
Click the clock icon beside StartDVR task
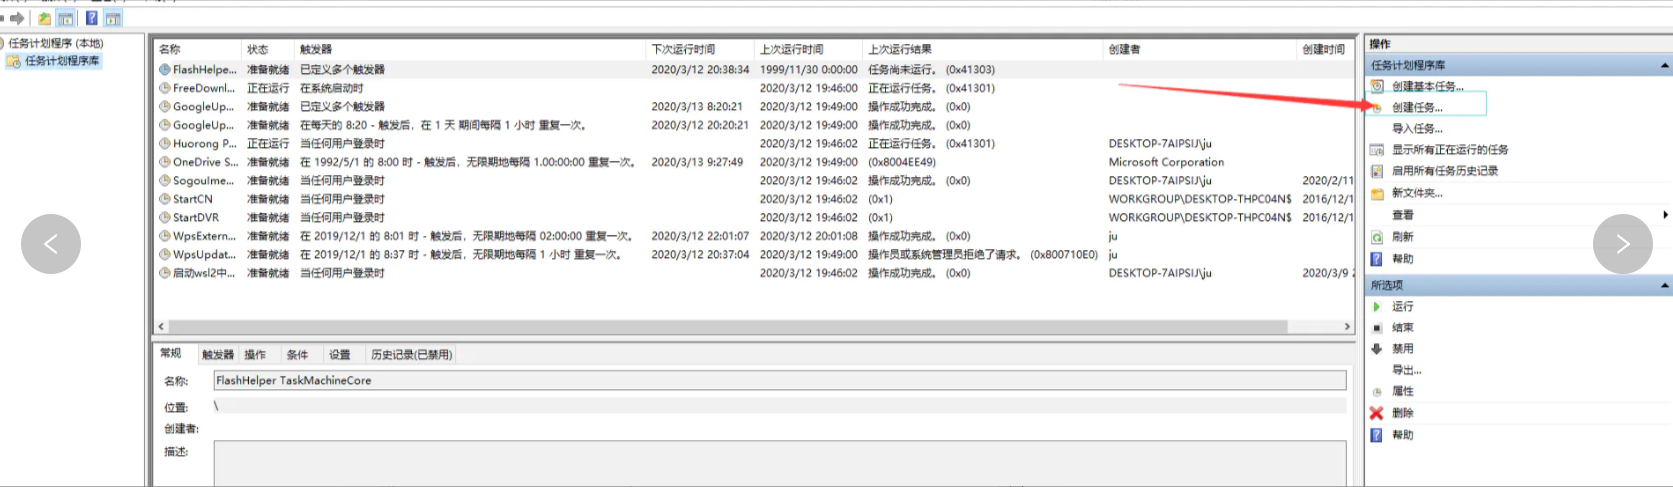(x=165, y=217)
